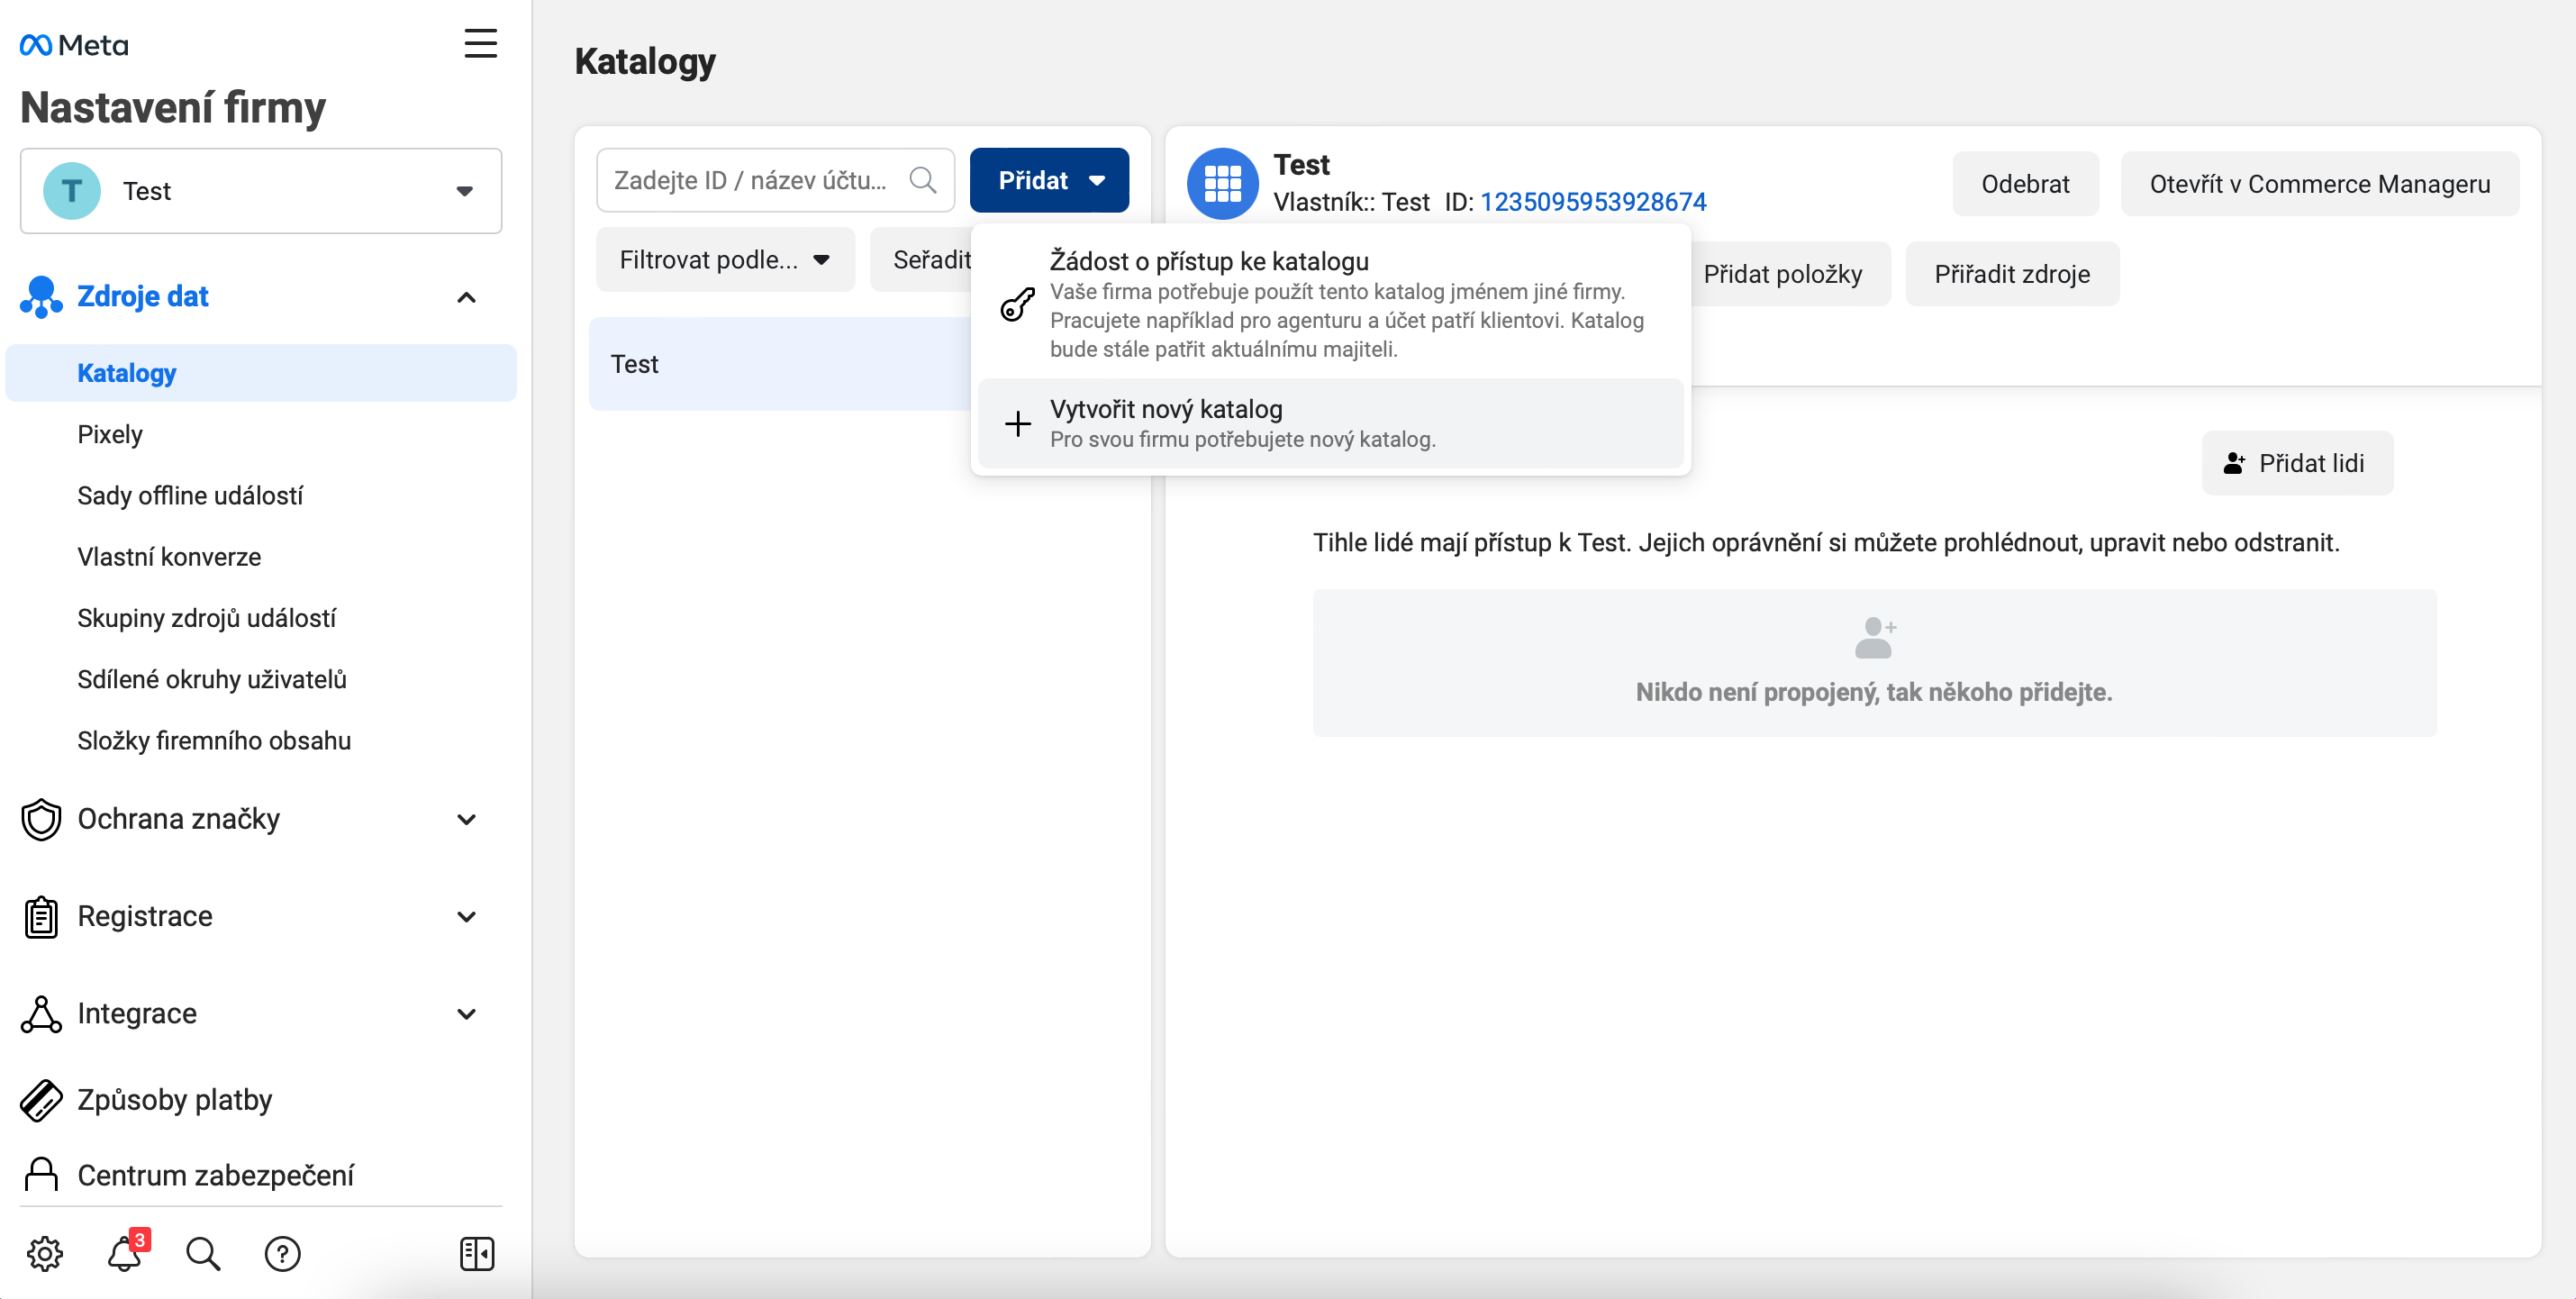Click the Ochrana značky shield icon
Screen dimensions: 2576x1299
[41, 819]
